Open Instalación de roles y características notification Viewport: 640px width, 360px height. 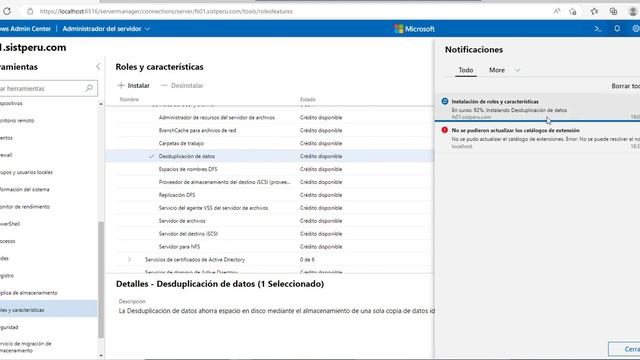click(537, 107)
